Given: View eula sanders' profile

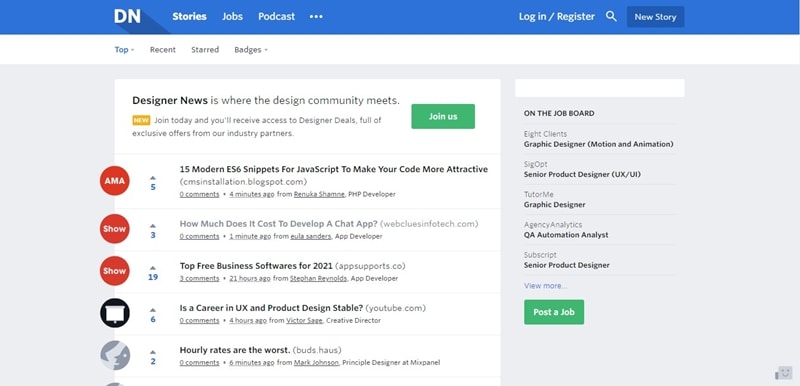Looking at the screenshot, I should (311, 237).
